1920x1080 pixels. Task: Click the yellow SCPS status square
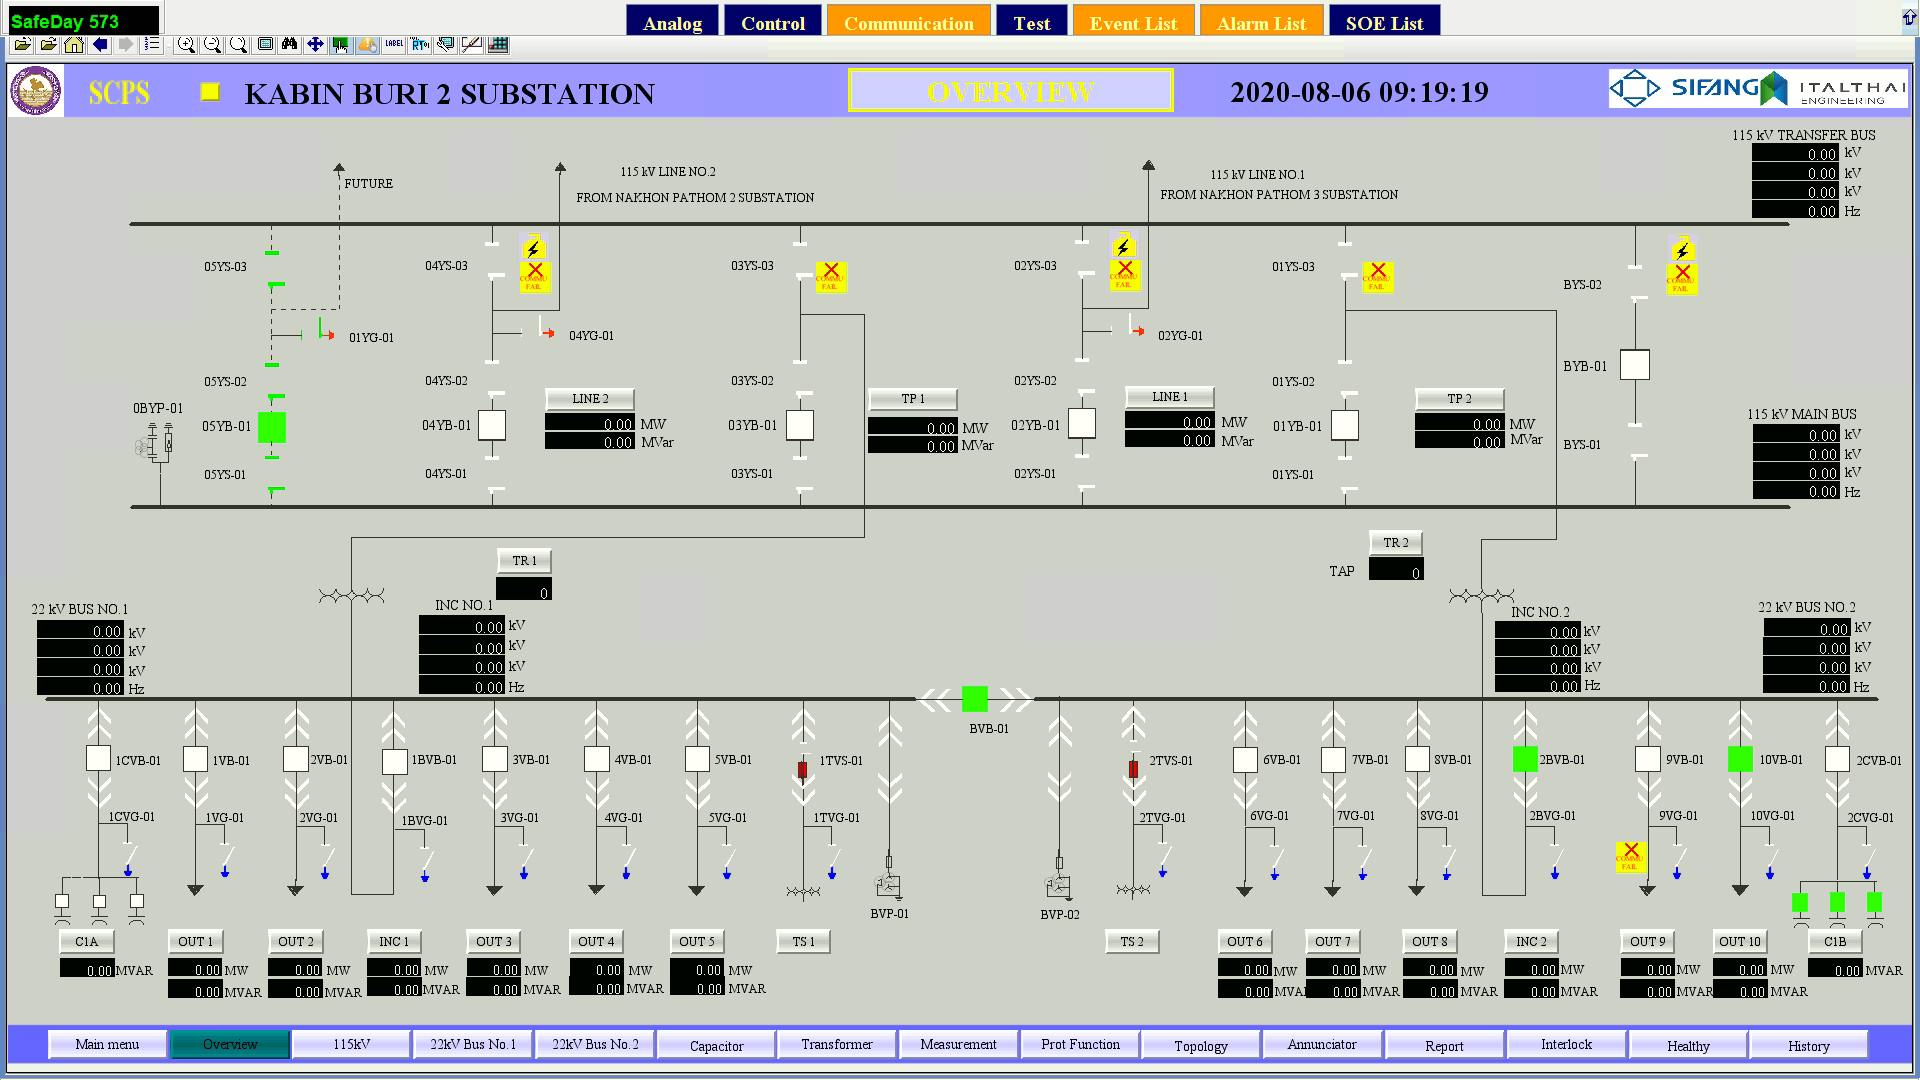210,92
